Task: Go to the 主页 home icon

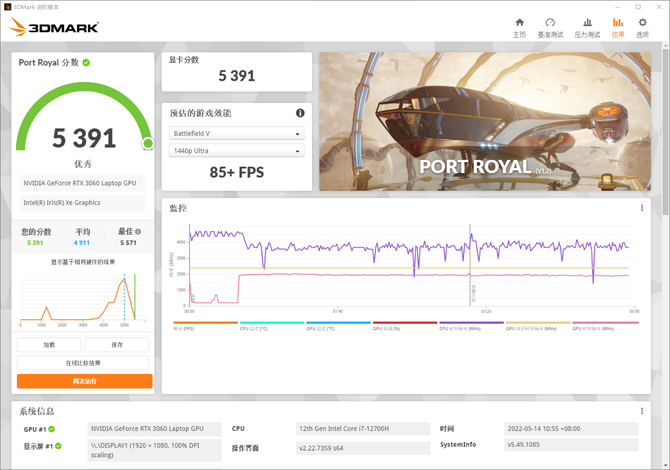Action: [x=519, y=27]
